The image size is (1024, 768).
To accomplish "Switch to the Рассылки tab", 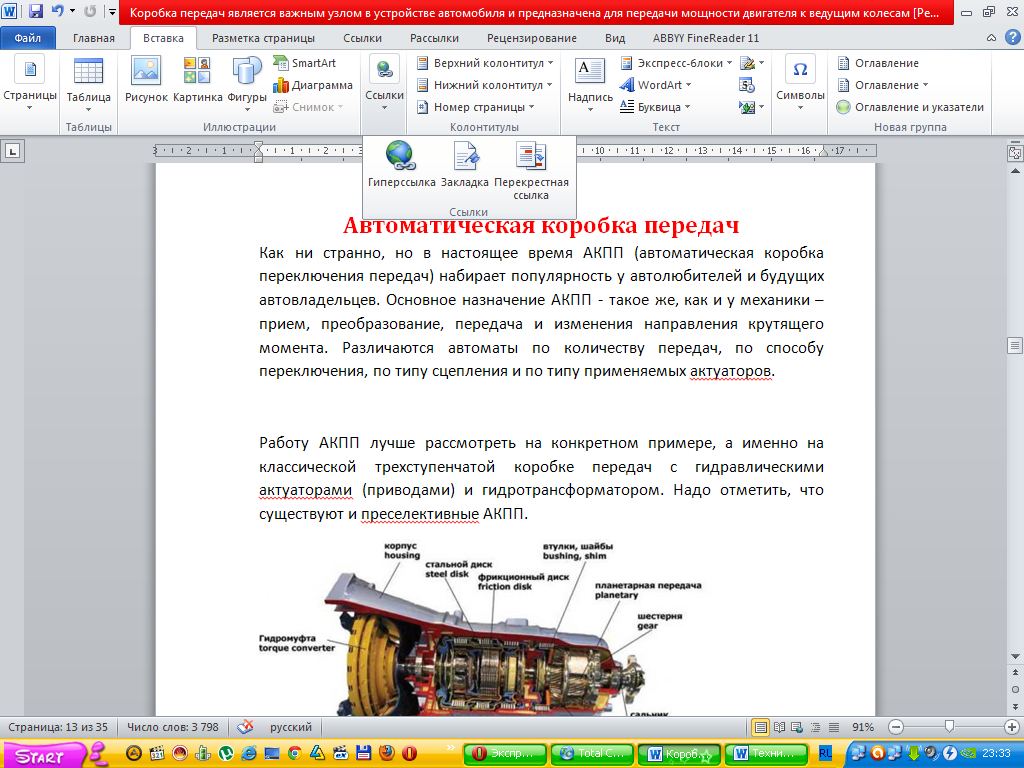I will pos(434,38).
